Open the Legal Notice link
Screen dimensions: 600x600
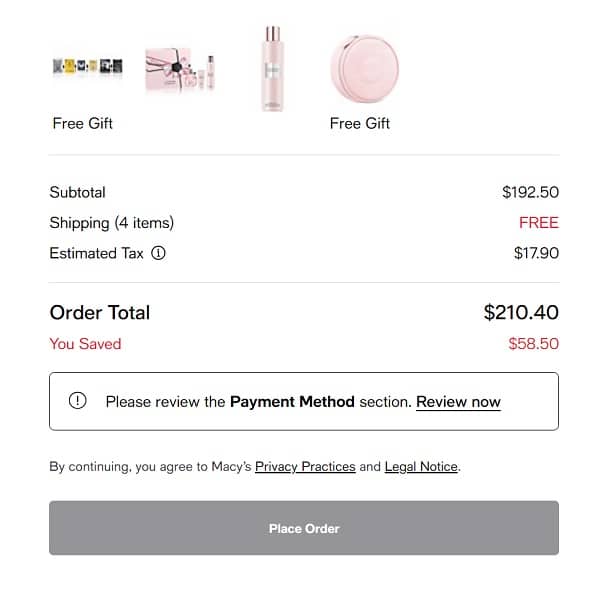pos(421,466)
